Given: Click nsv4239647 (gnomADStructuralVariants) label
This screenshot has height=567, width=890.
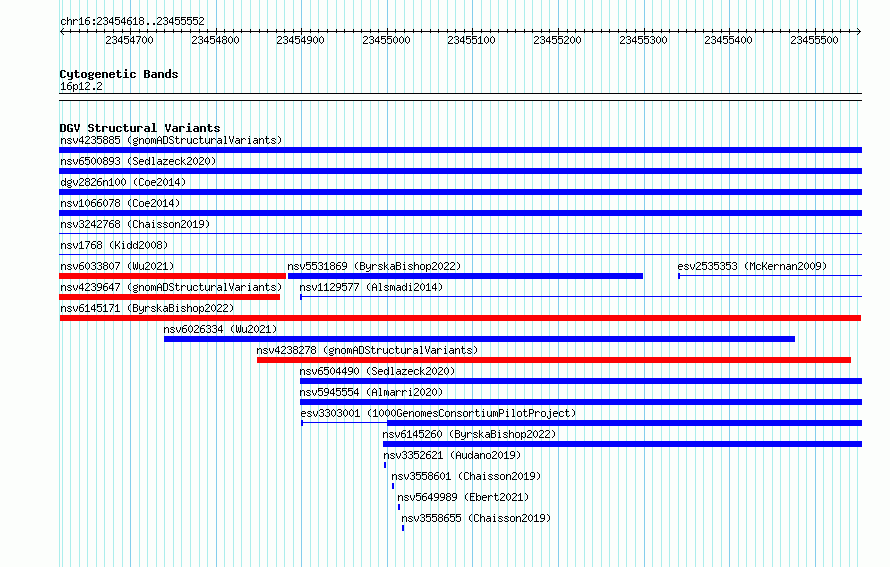Looking at the screenshot, I should pyautogui.click(x=171, y=287).
